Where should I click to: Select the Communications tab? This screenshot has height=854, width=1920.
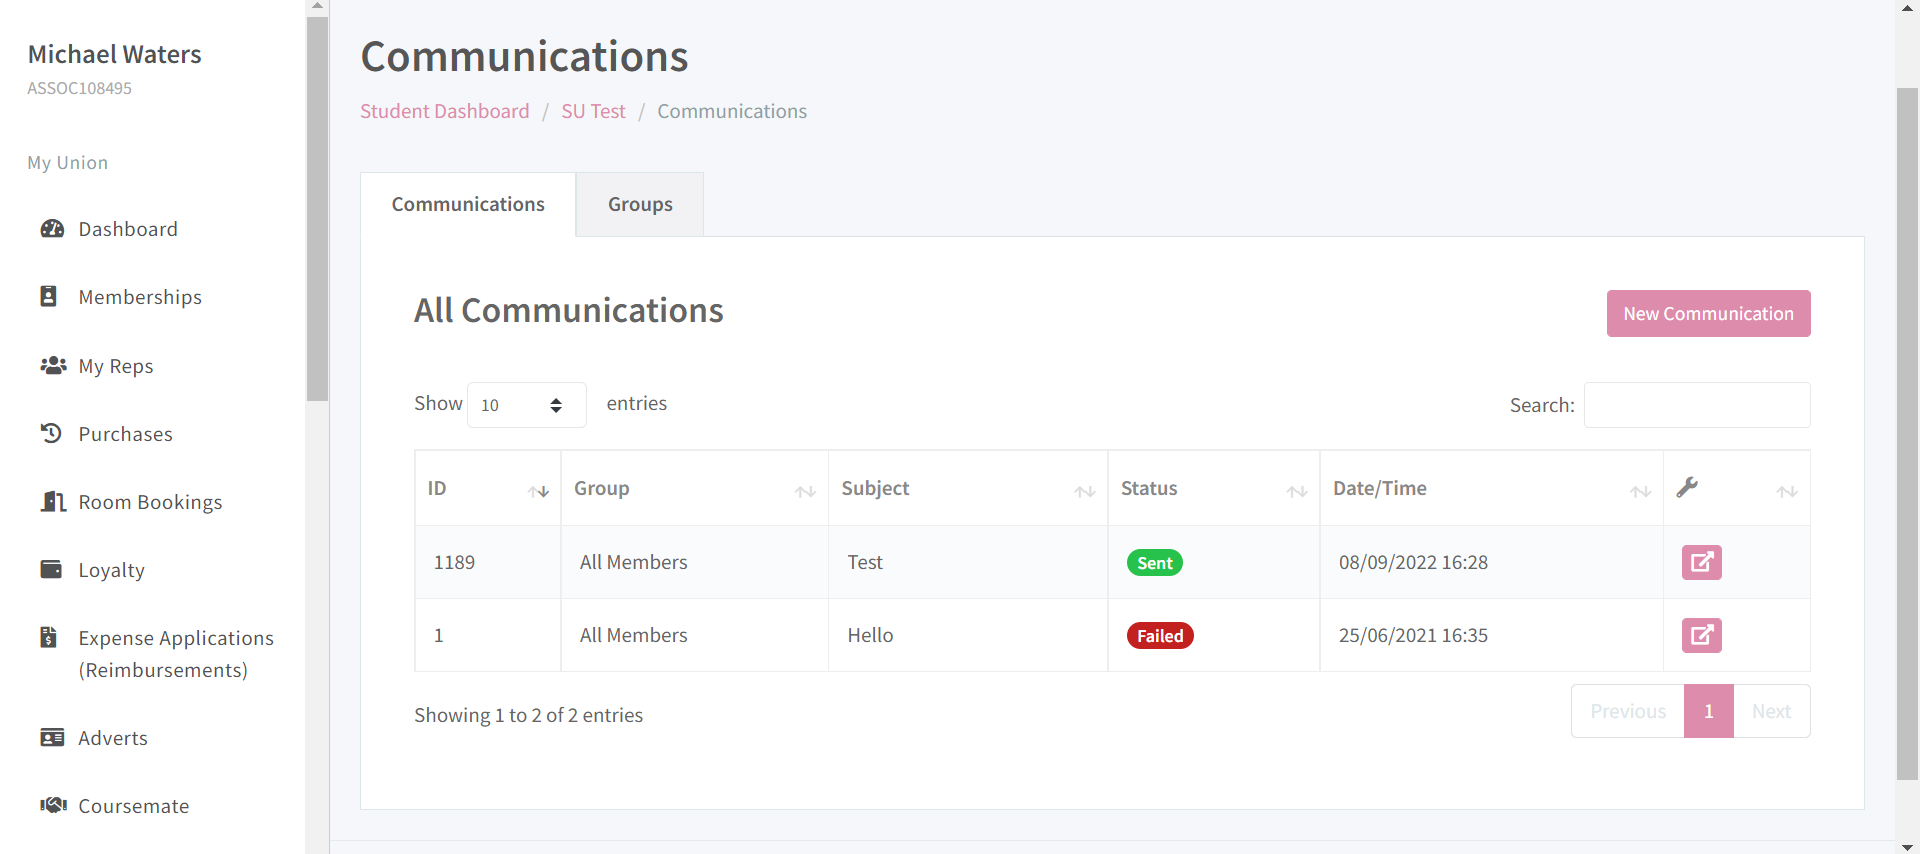point(468,204)
